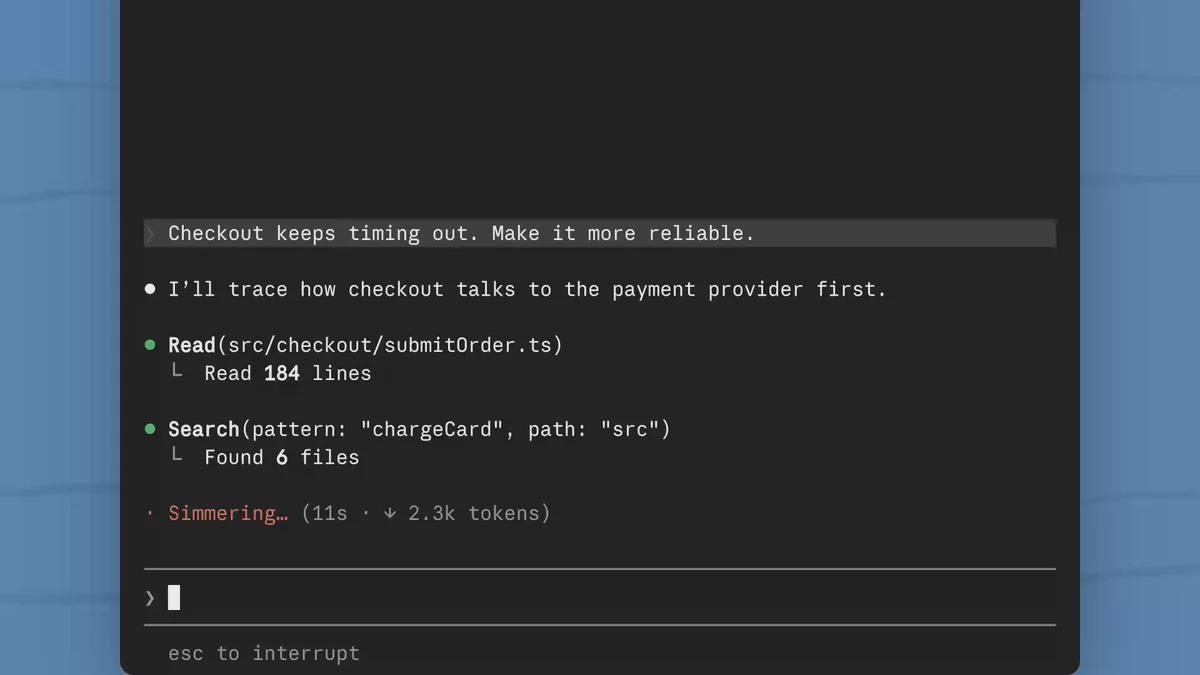Expand the Read 184 lines result
This screenshot has height=675, width=1200.
pos(288,373)
